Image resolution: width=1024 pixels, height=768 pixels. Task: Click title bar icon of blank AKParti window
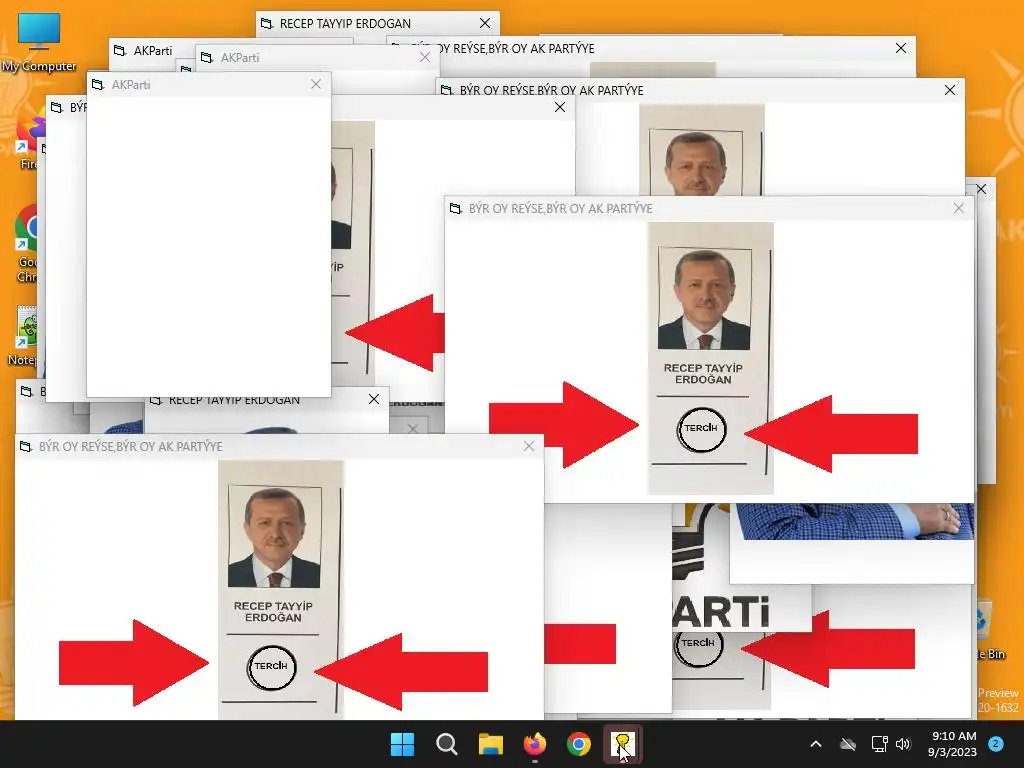(x=98, y=85)
